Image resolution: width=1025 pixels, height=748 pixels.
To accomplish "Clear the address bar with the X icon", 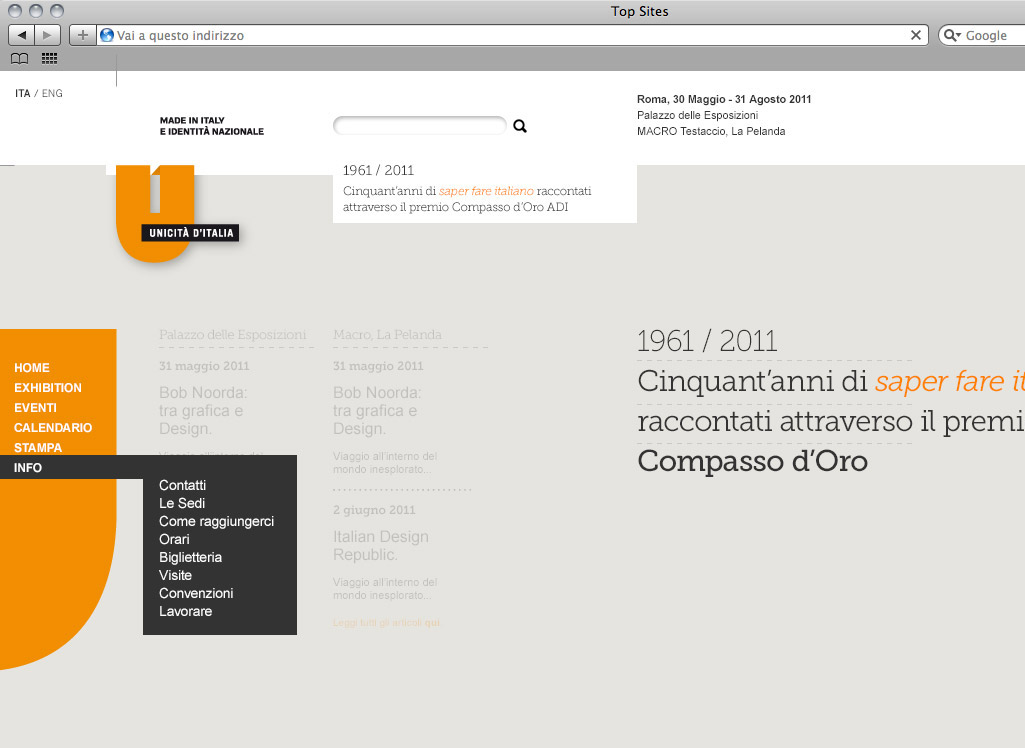I will tap(916, 35).
